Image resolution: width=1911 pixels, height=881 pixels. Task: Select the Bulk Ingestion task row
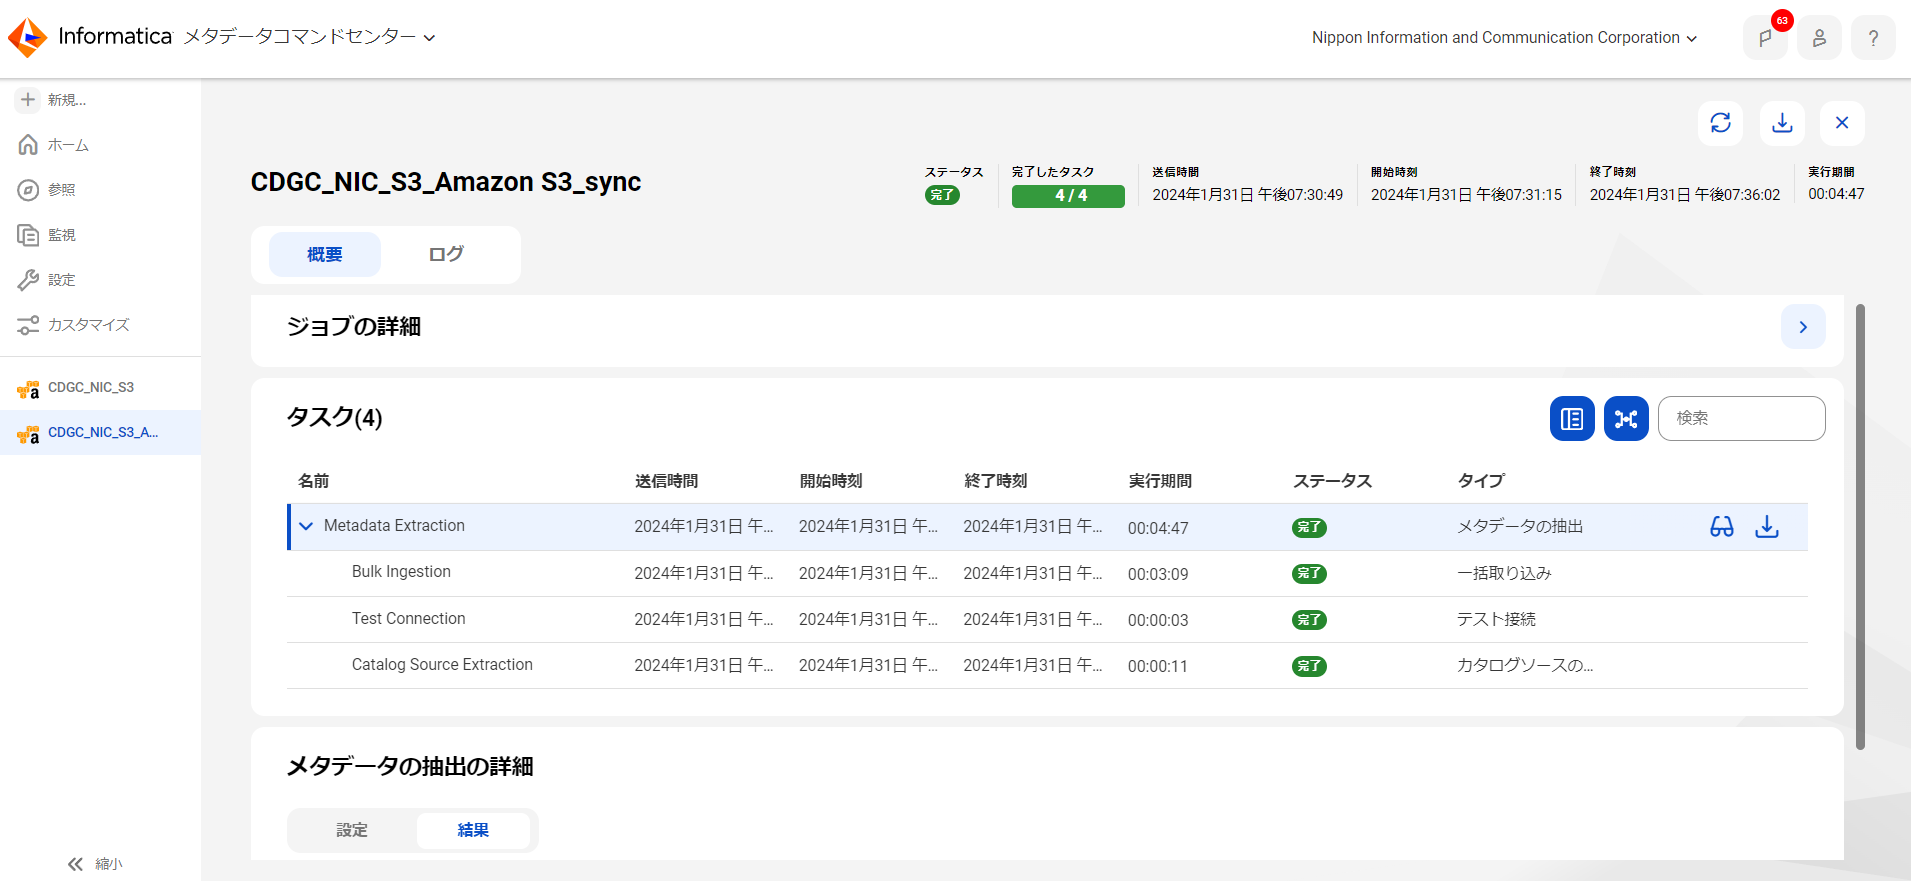click(1047, 573)
